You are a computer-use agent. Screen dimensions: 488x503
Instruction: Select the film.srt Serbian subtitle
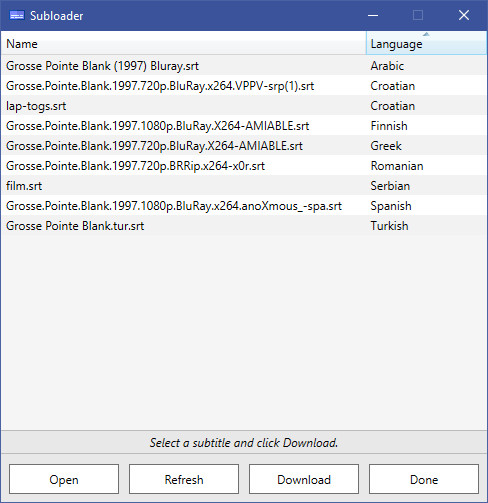[244, 186]
